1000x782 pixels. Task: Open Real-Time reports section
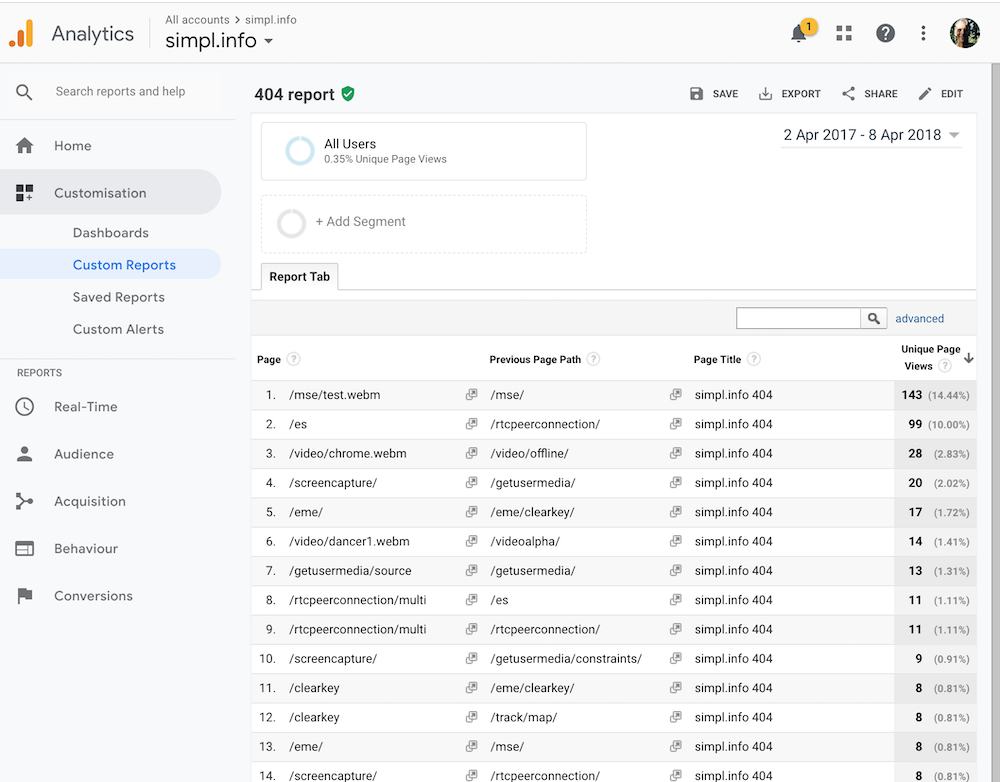[85, 407]
